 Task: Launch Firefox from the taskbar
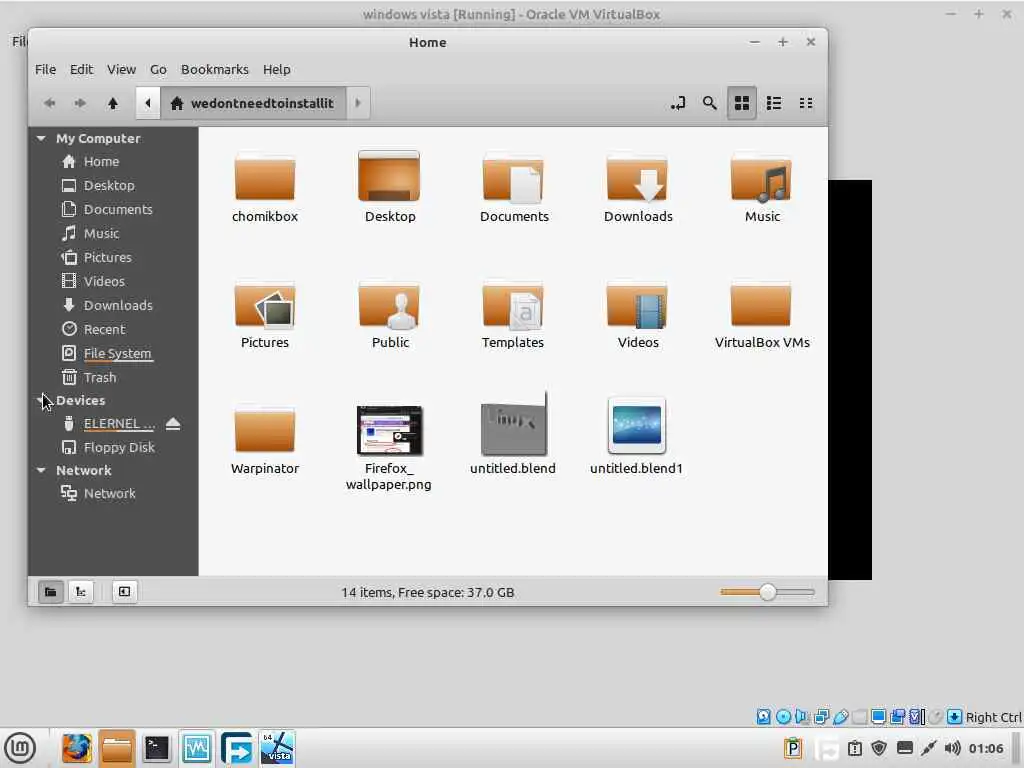[76, 748]
